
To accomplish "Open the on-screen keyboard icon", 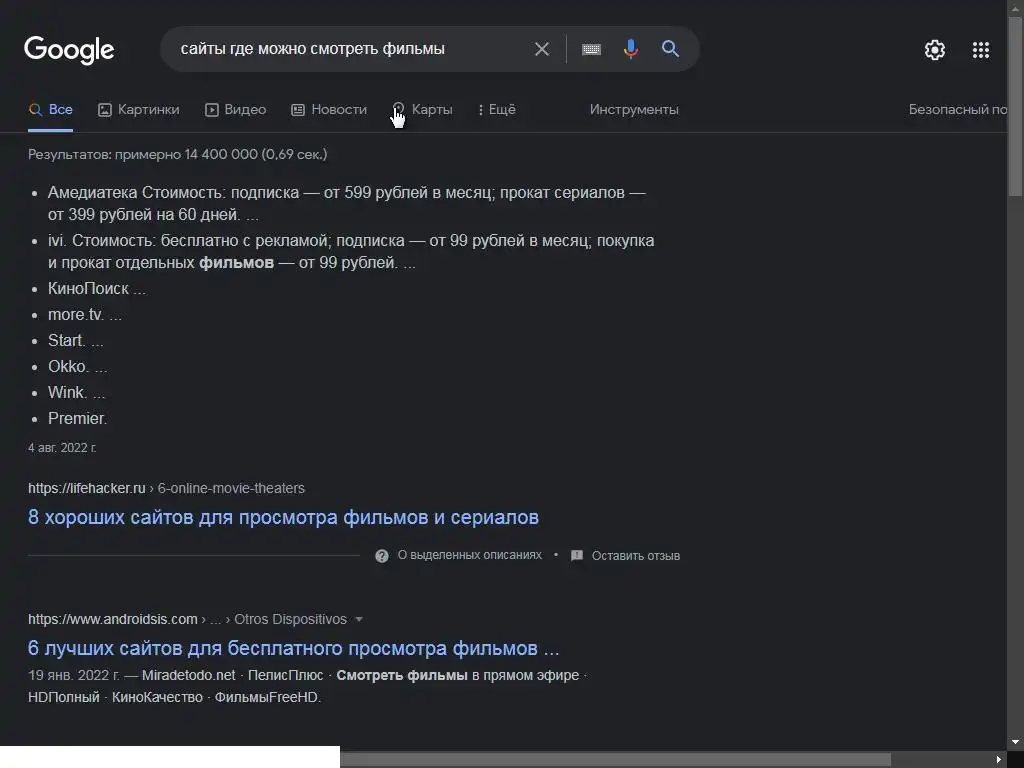I will pos(591,49).
